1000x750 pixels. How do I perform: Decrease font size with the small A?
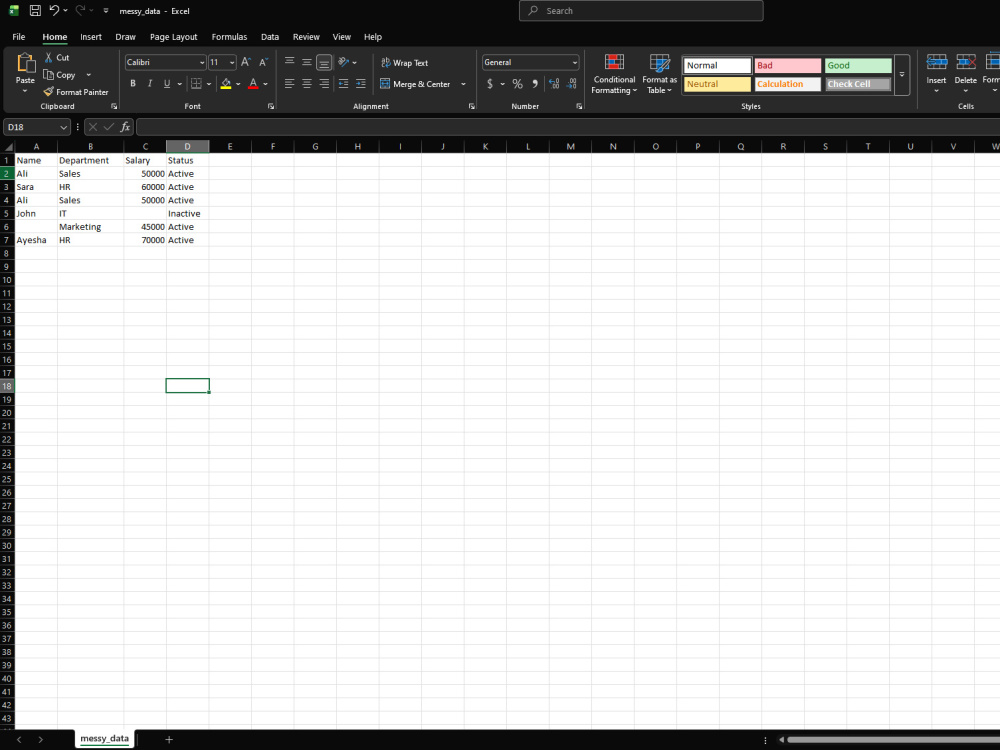pyautogui.click(x=263, y=62)
